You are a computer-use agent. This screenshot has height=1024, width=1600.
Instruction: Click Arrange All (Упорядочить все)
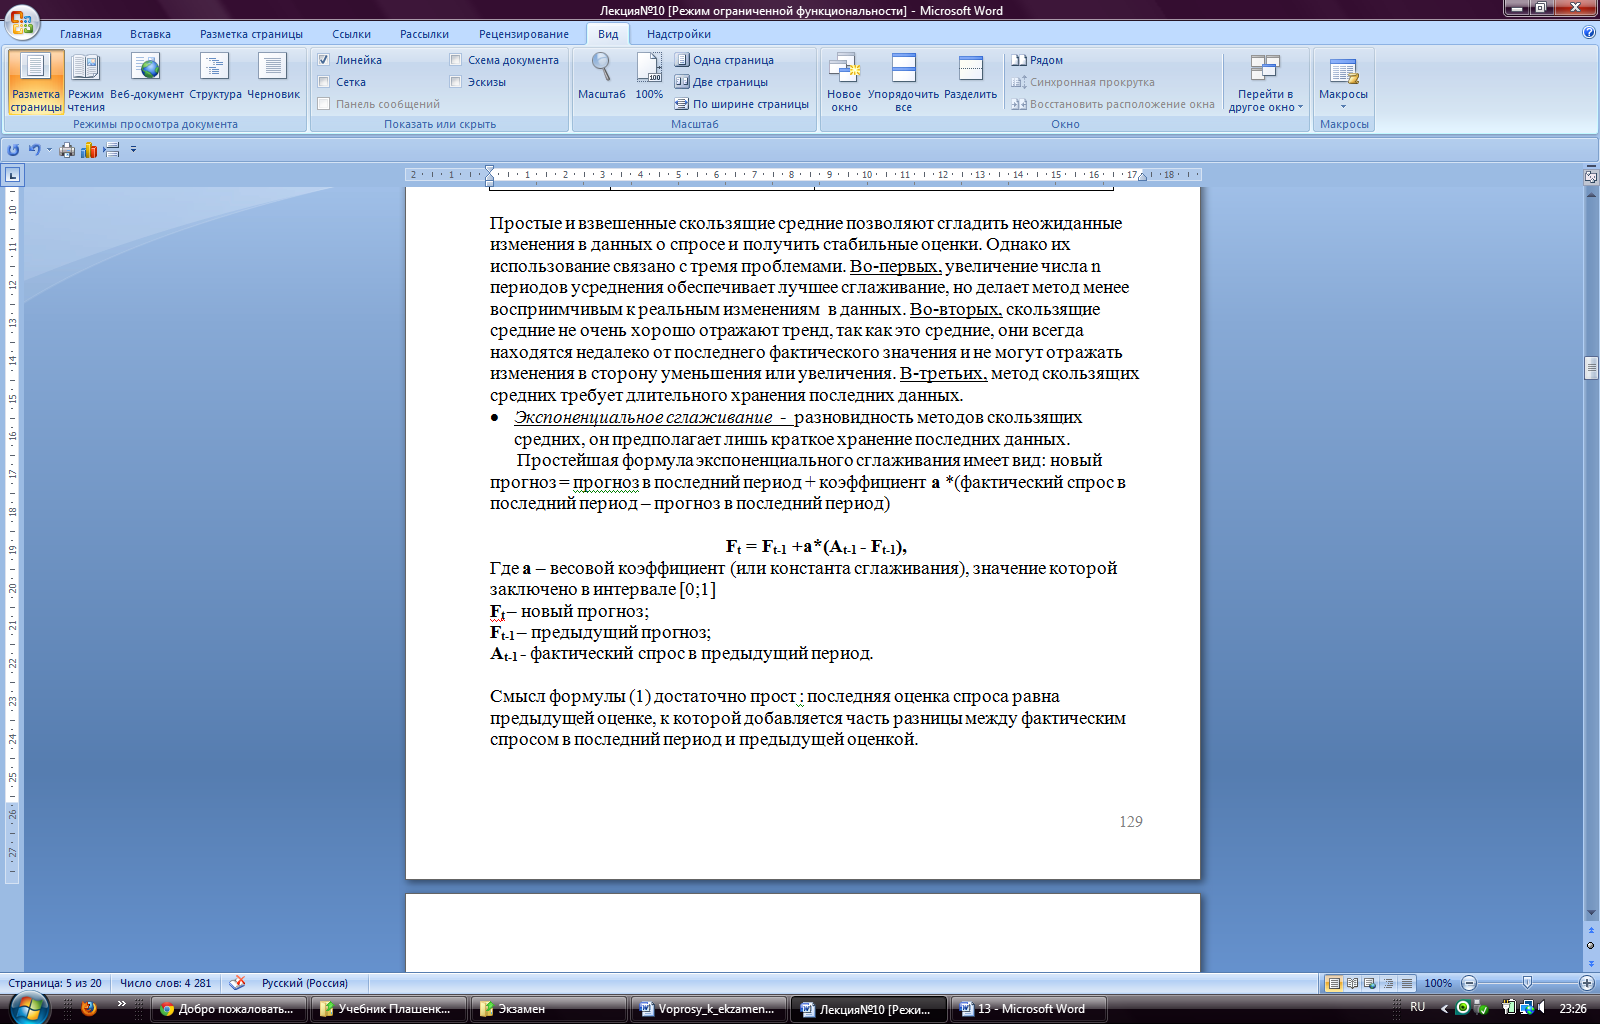[903, 82]
